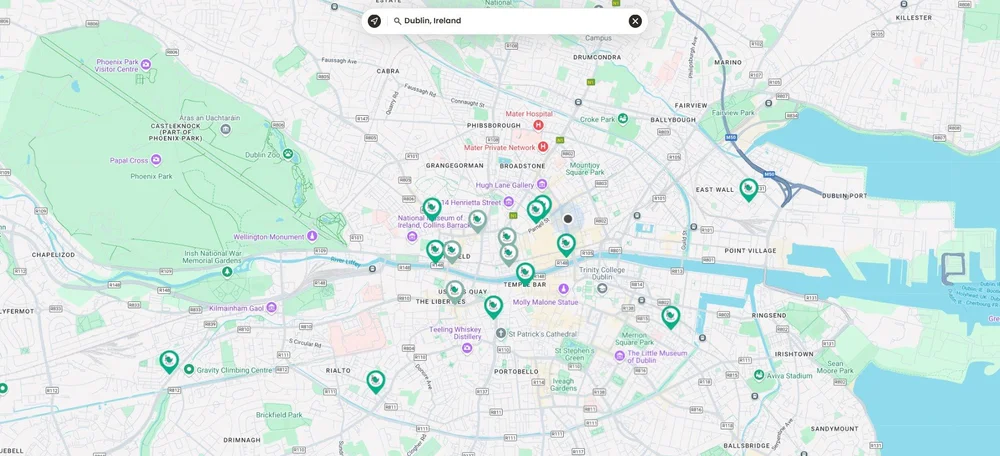Select the green pin left of Molly Malone Statue
This screenshot has height=456, width=1000.
[x=493, y=307]
